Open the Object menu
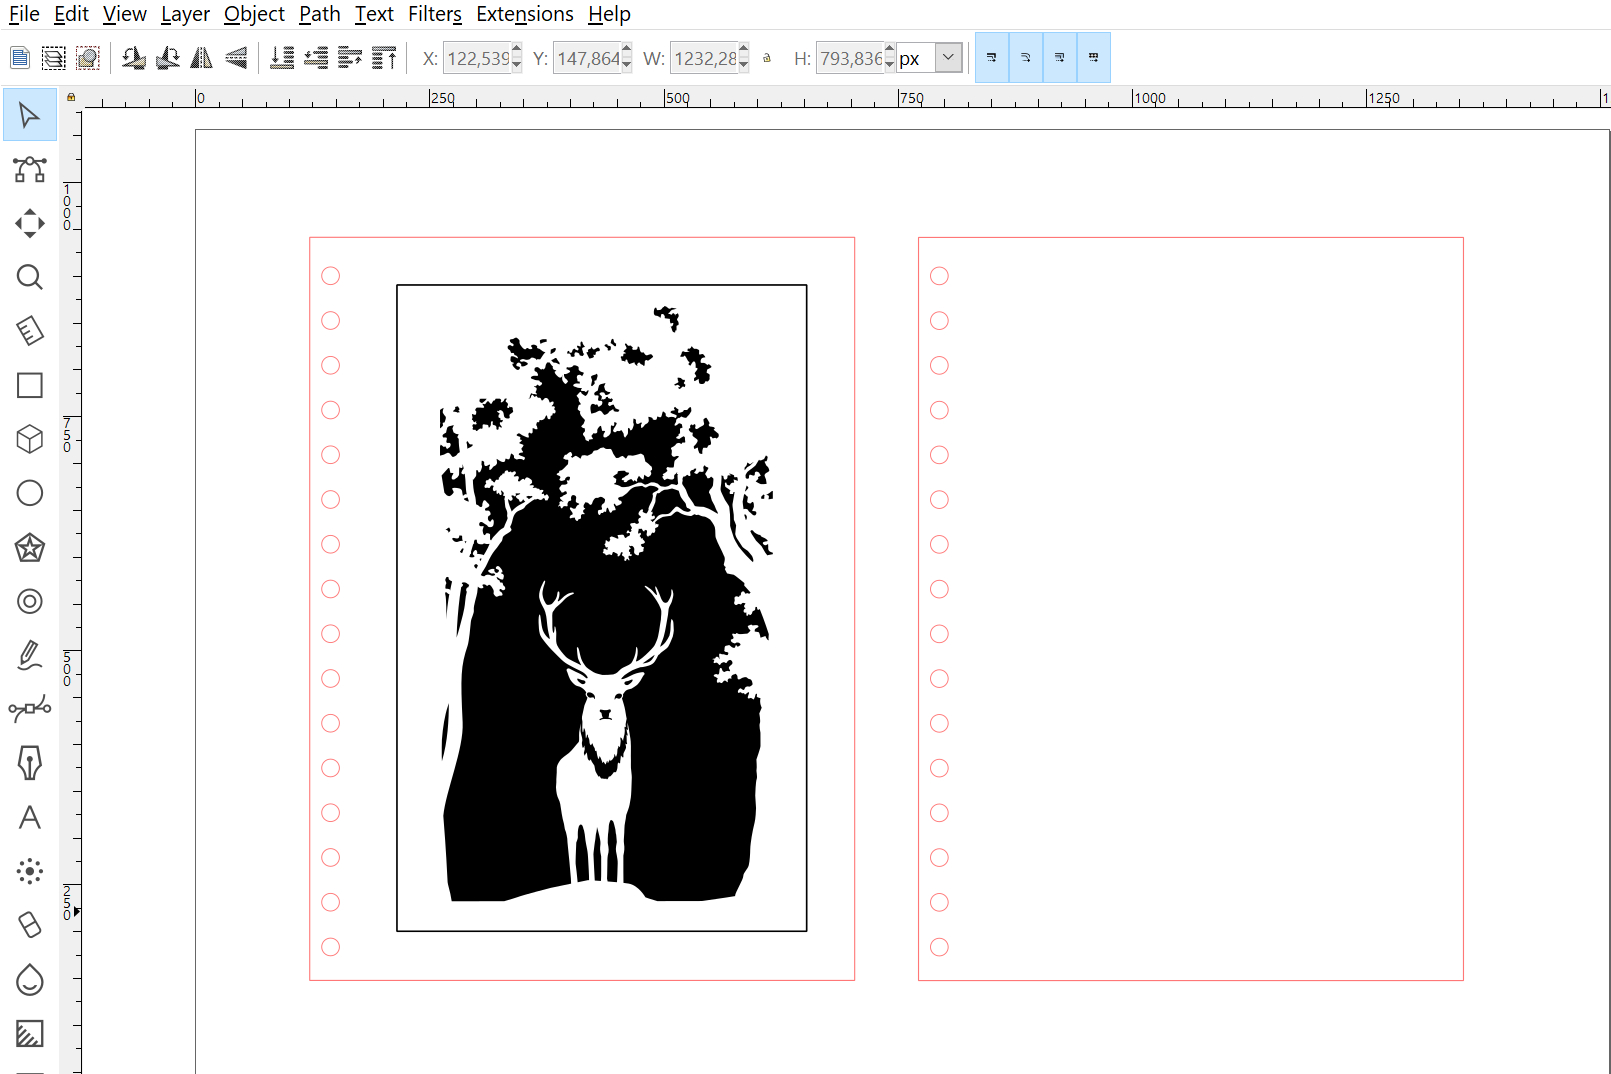This screenshot has width=1611, height=1074. tap(254, 14)
